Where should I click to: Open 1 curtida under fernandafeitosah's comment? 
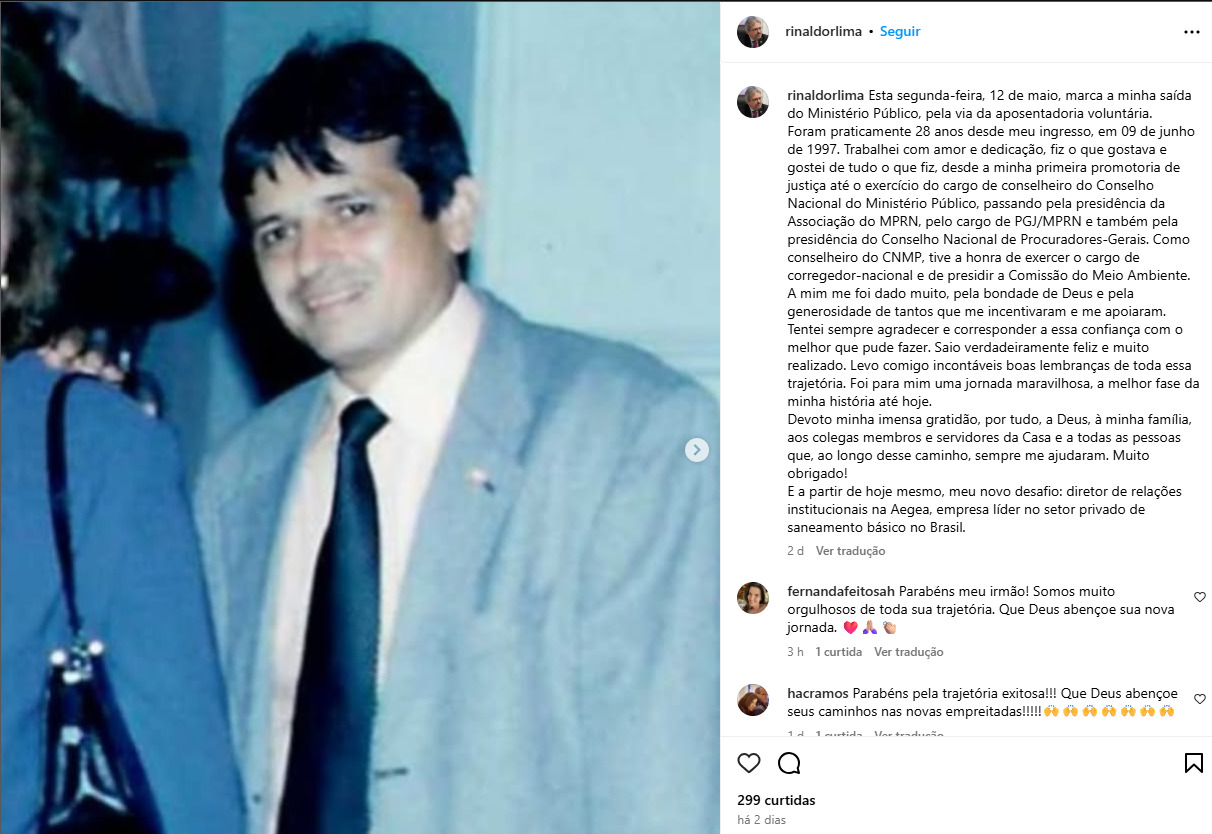tap(838, 652)
